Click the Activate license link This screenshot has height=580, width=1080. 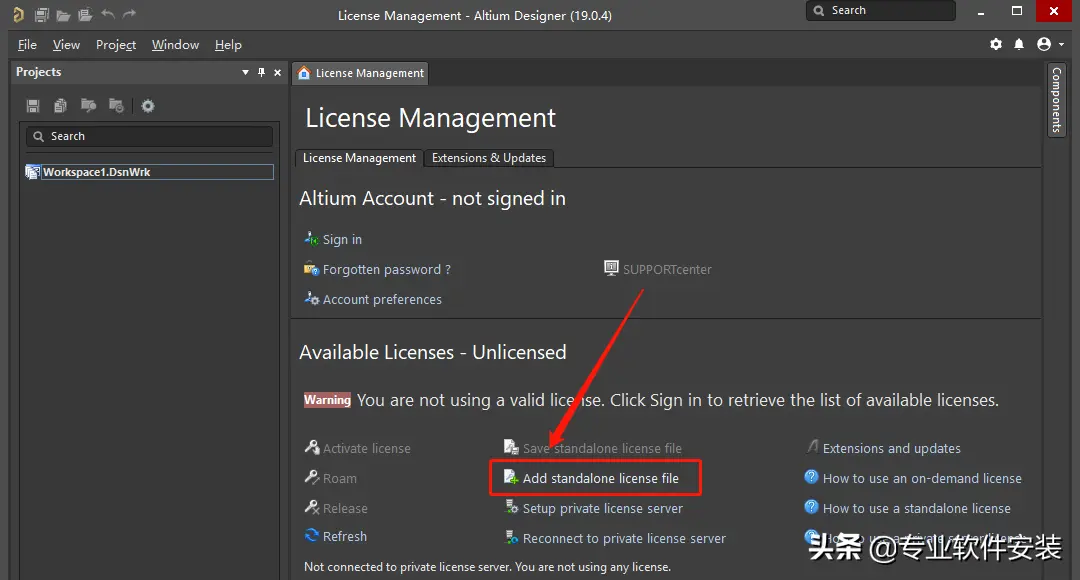pyautogui.click(x=366, y=448)
